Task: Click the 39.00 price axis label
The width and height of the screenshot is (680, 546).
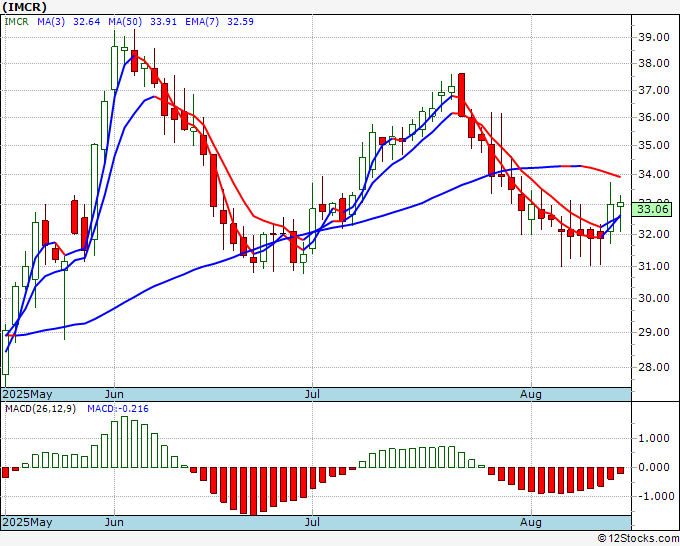Action: click(x=654, y=37)
